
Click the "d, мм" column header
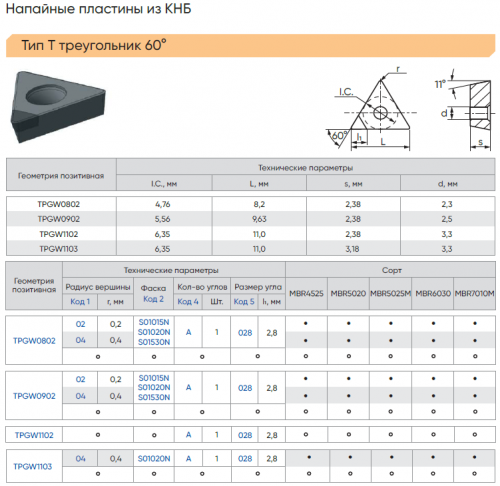448,183
